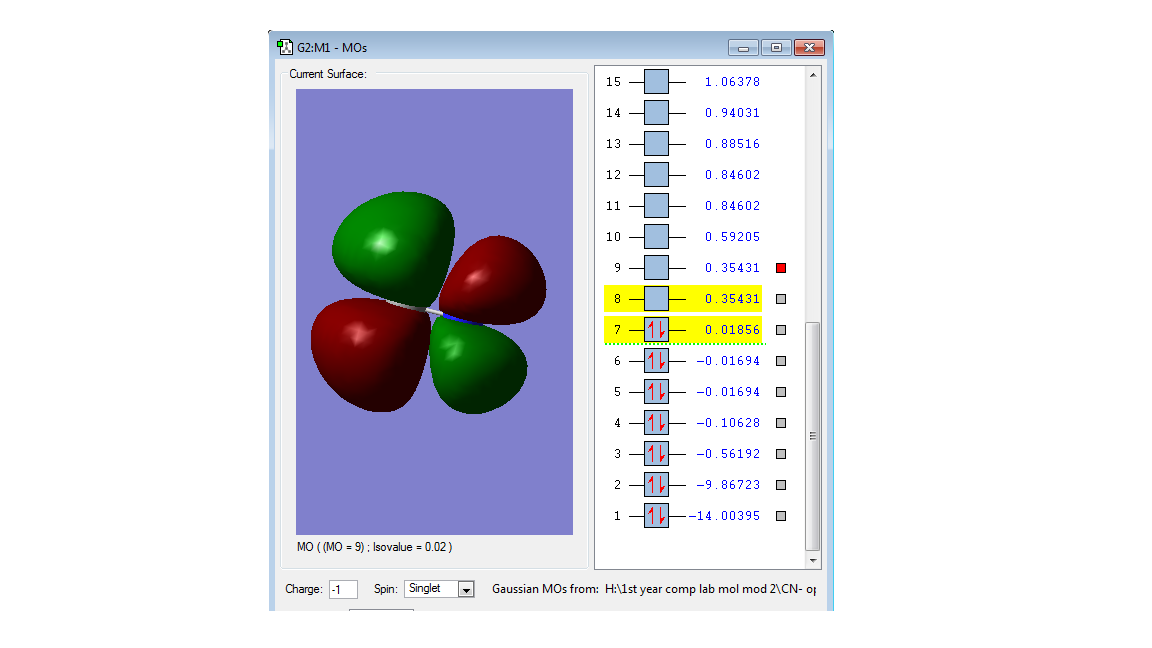
Task: Click energy value -9.86723
Action: tap(728, 485)
